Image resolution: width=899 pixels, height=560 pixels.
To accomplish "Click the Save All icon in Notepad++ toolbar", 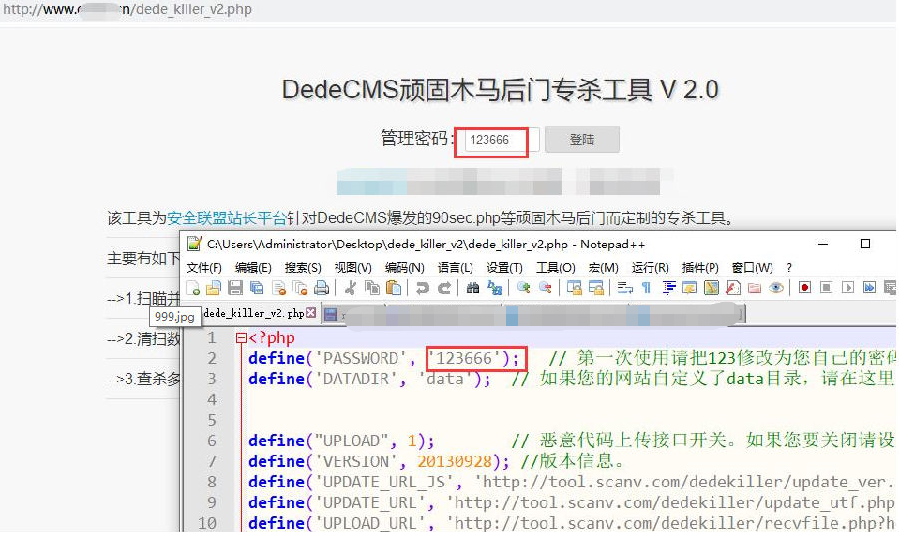I will (x=256, y=288).
